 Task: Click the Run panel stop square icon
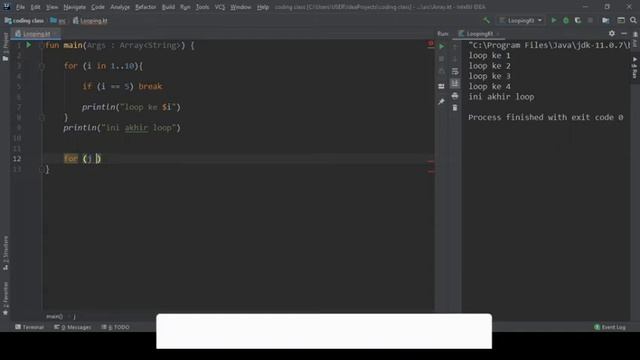(x=442, y=59)
